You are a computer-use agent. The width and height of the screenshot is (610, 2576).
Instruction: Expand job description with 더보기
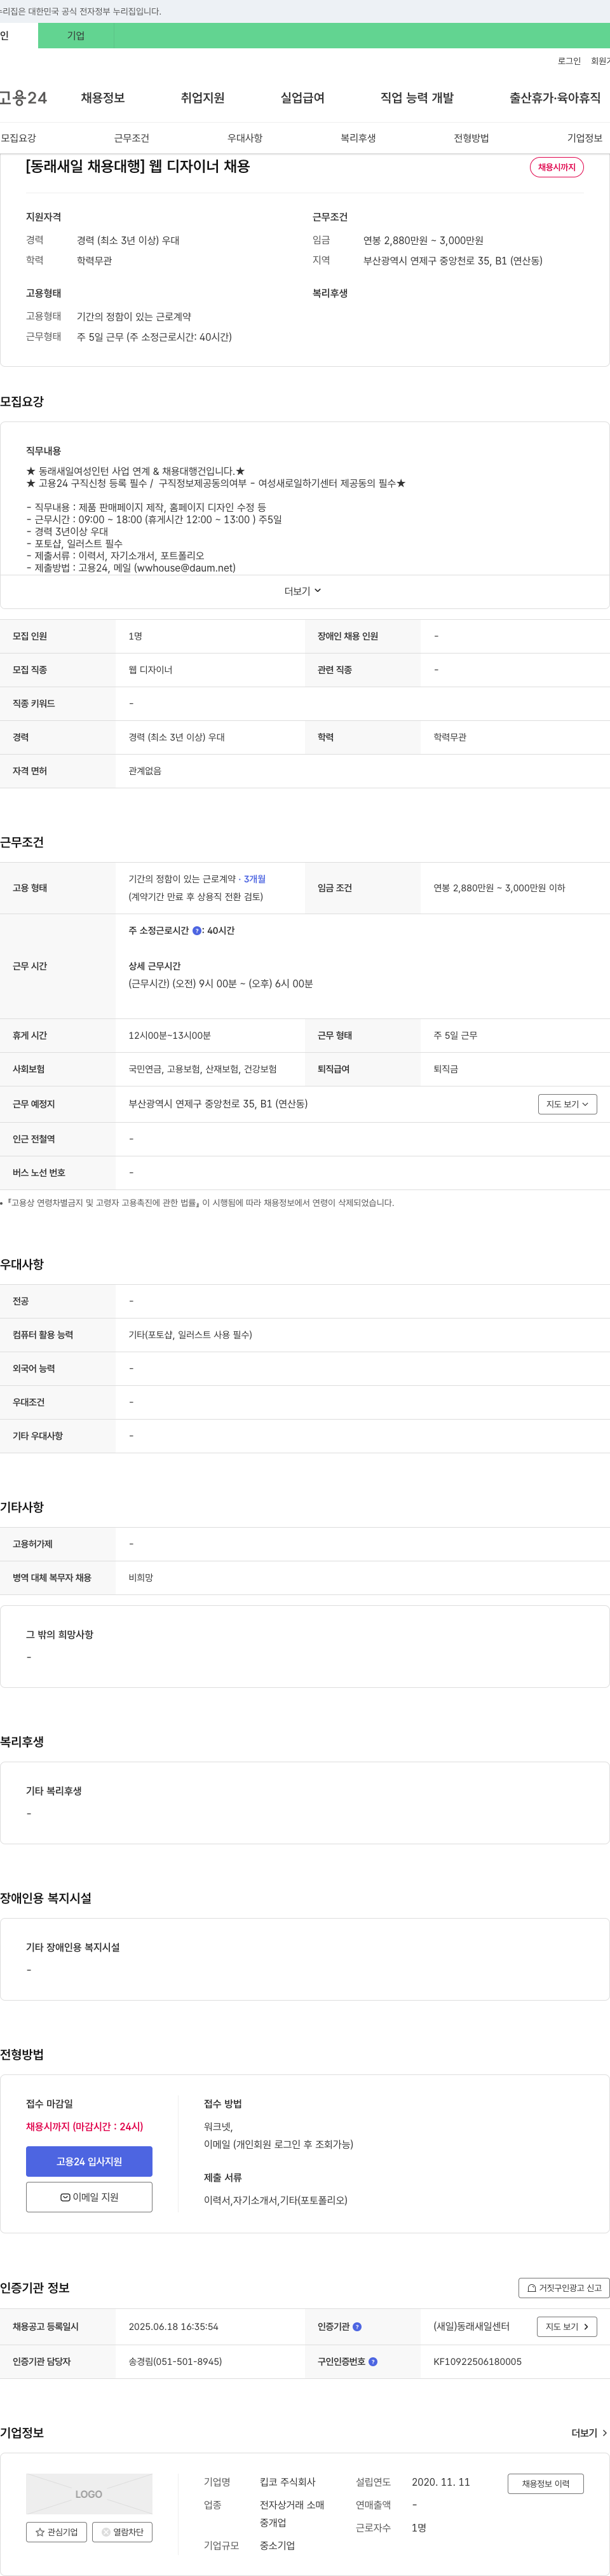tap(303, 591)
